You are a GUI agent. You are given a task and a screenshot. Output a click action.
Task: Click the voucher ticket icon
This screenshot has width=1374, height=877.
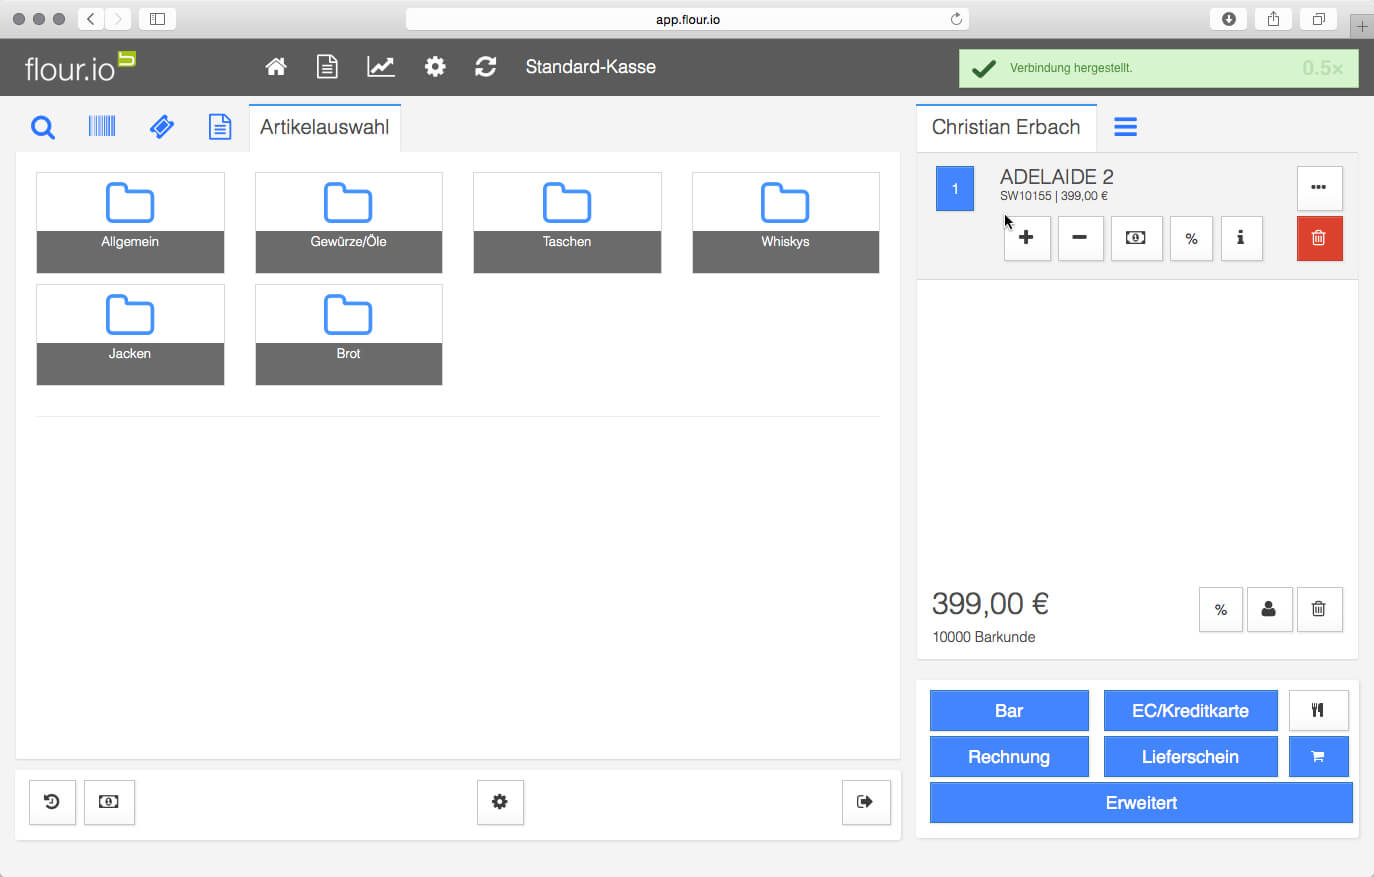161,127
